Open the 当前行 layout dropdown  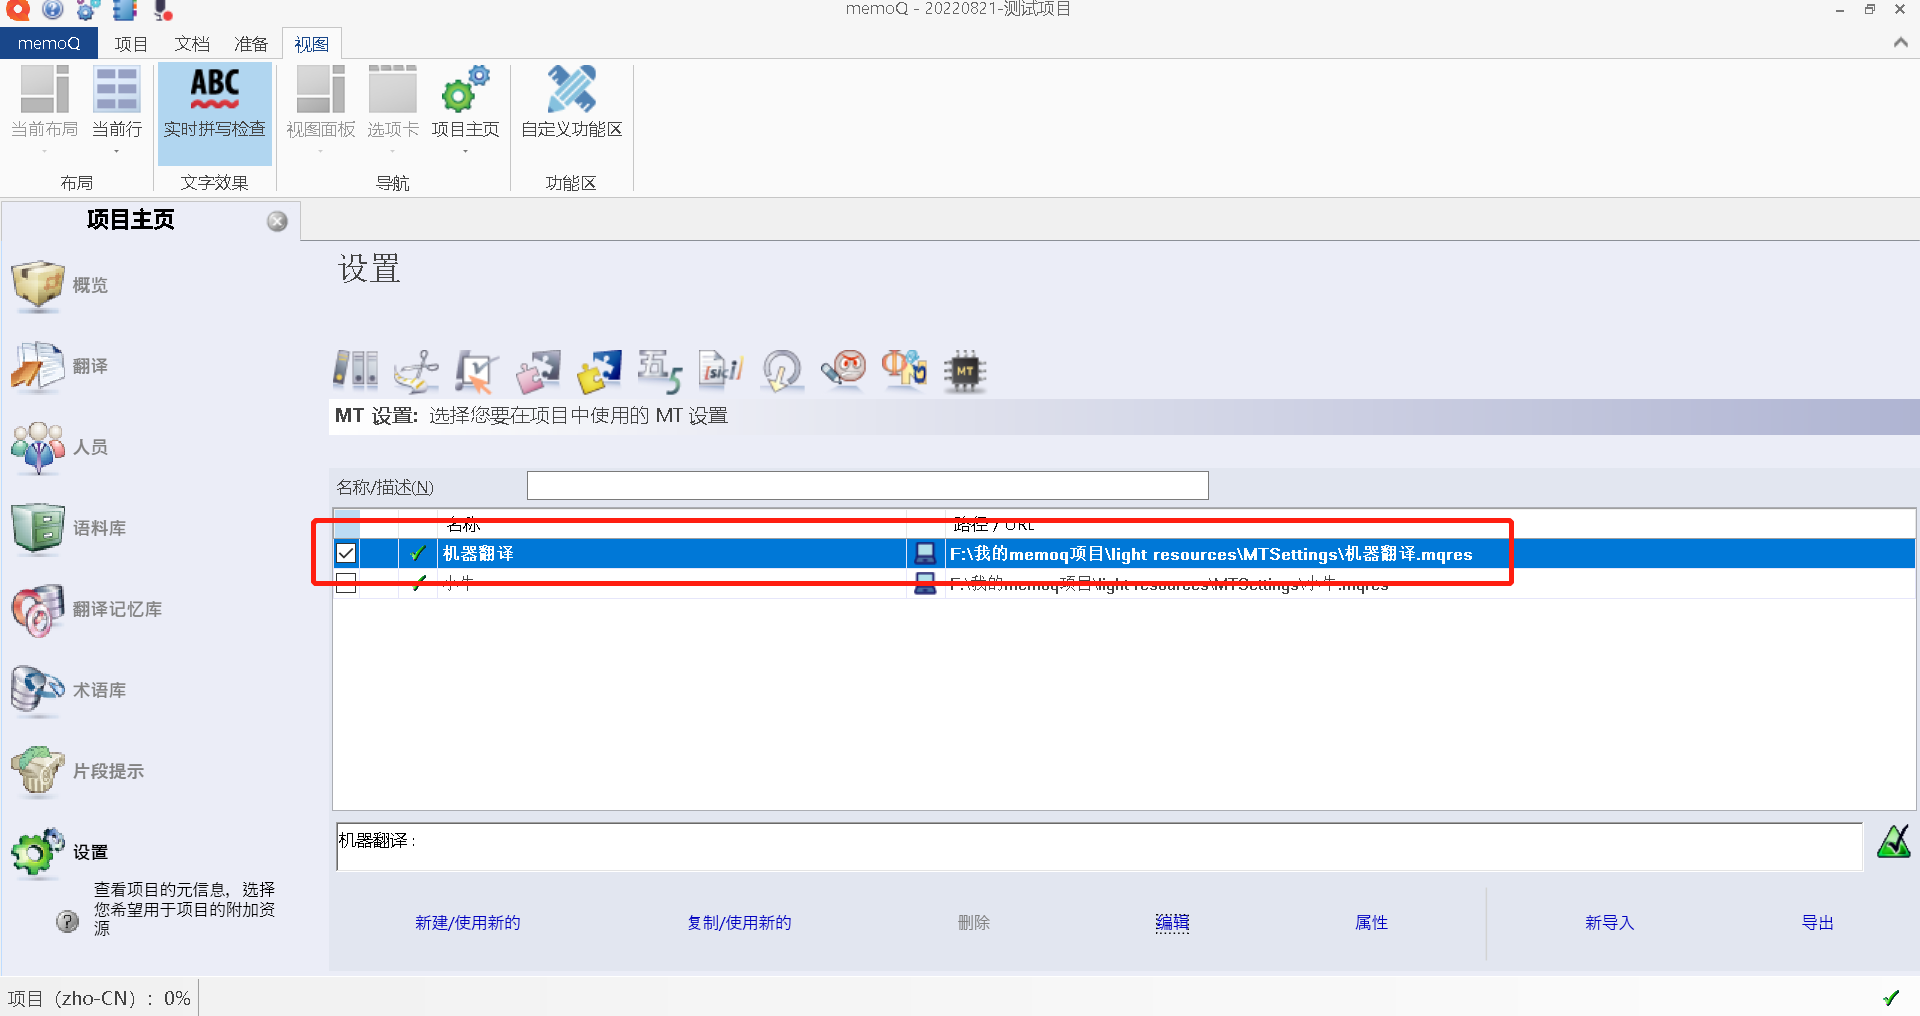116,110
